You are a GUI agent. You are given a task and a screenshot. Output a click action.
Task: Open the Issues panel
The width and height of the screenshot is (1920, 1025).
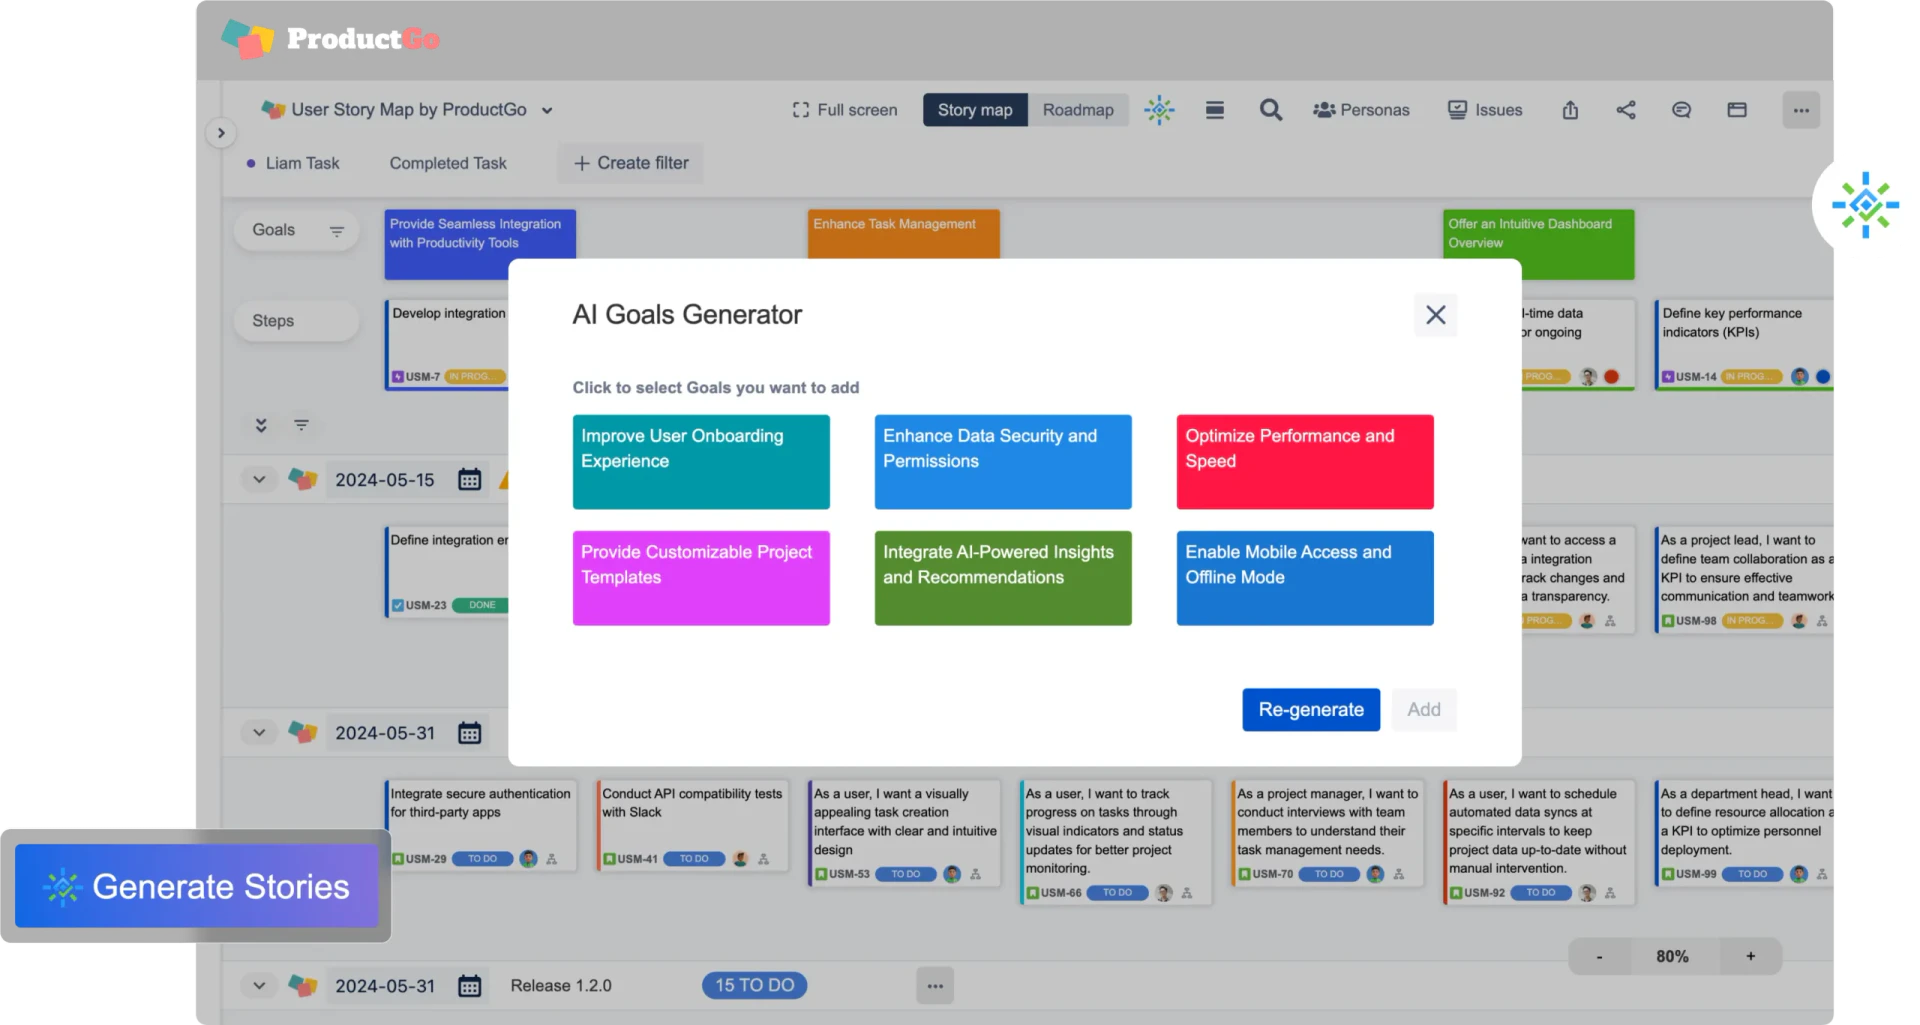tap(1484, 110)
